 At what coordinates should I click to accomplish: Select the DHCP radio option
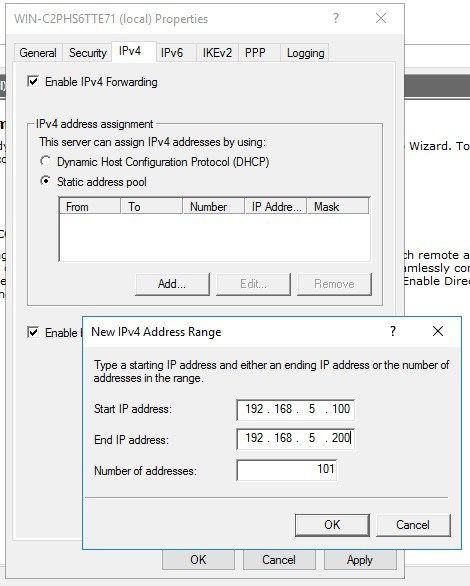tap(46, 161)
